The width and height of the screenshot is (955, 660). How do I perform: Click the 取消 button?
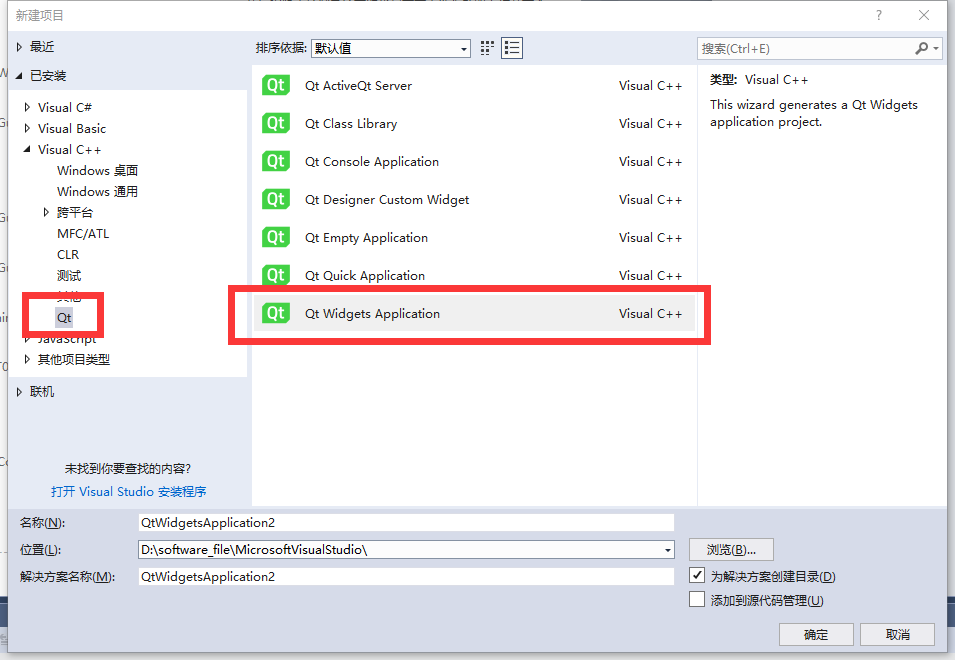click(897, 634)
